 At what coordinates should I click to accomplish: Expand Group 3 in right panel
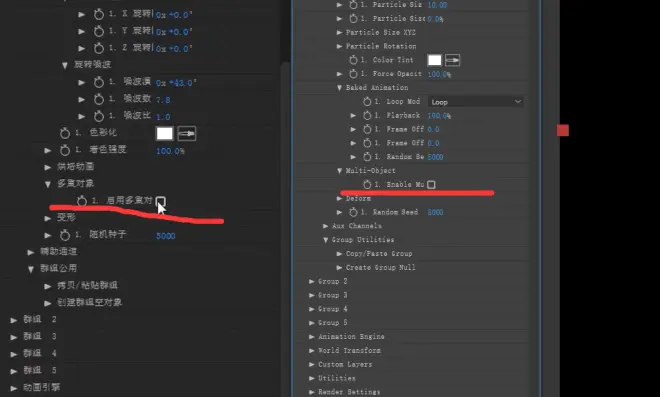(x=311, y=295)
